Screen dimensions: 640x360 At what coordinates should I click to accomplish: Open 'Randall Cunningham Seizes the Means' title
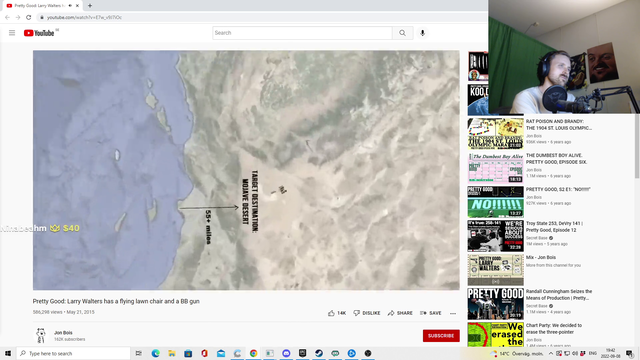pos(559,295)
